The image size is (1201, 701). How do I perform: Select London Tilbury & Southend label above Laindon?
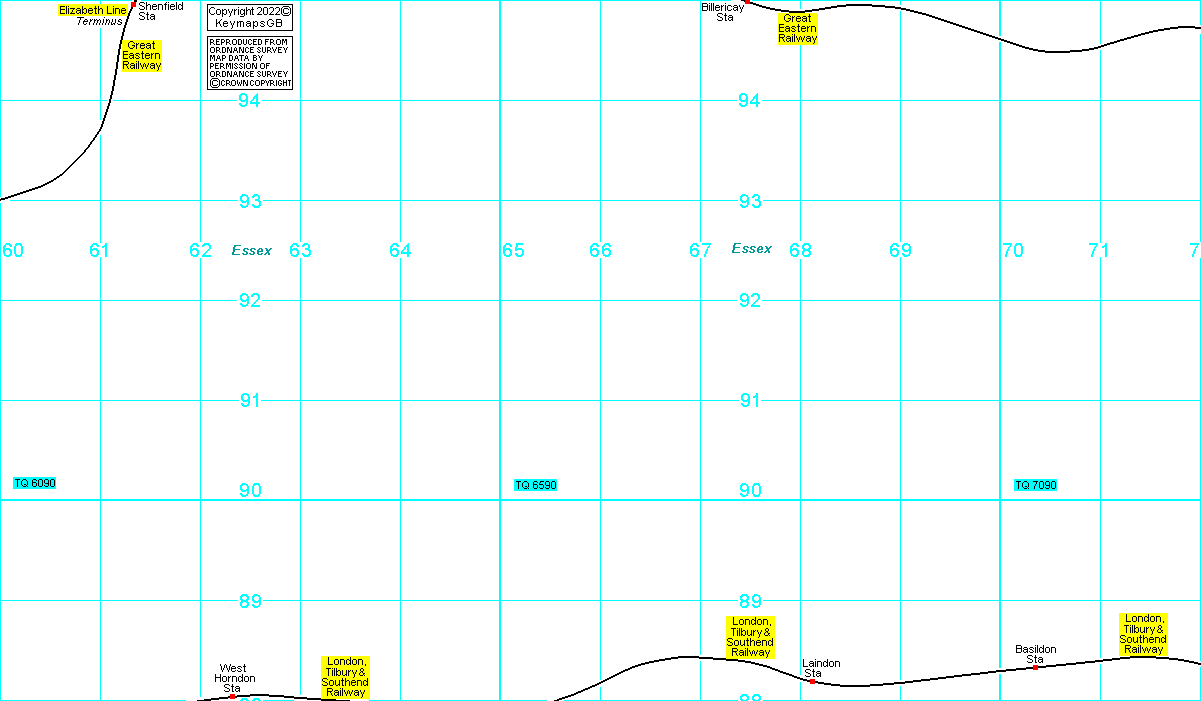[x=750, y=637]
